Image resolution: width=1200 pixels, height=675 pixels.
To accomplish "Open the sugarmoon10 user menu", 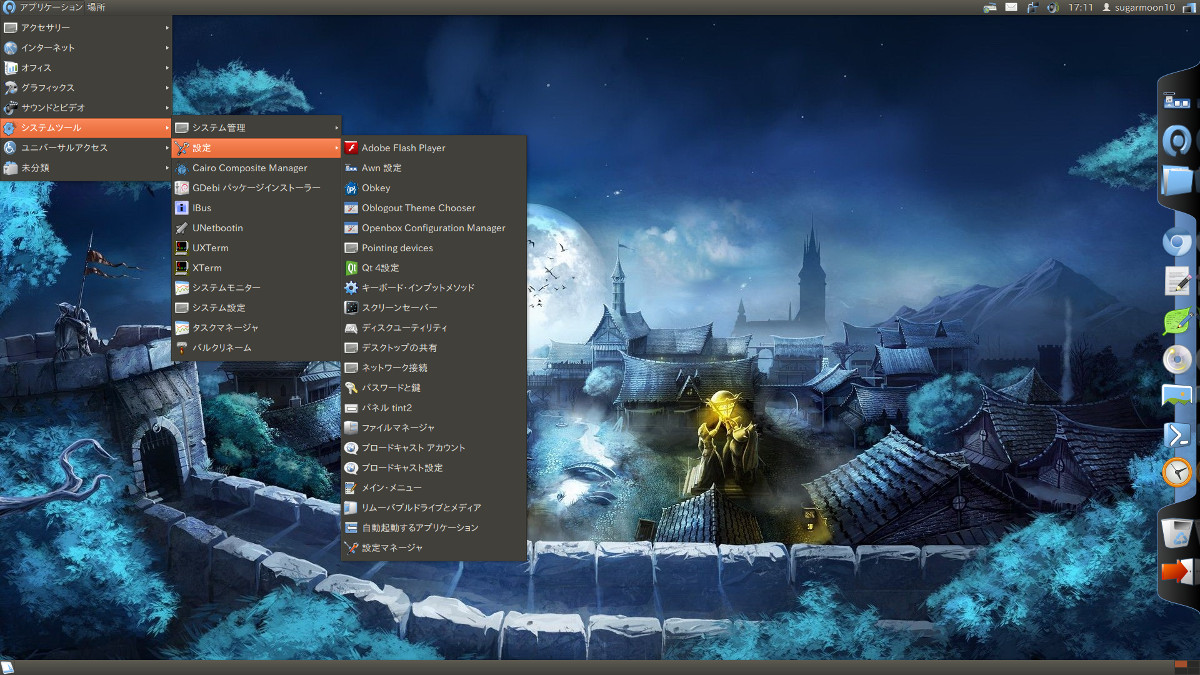I will [1138, 7].
